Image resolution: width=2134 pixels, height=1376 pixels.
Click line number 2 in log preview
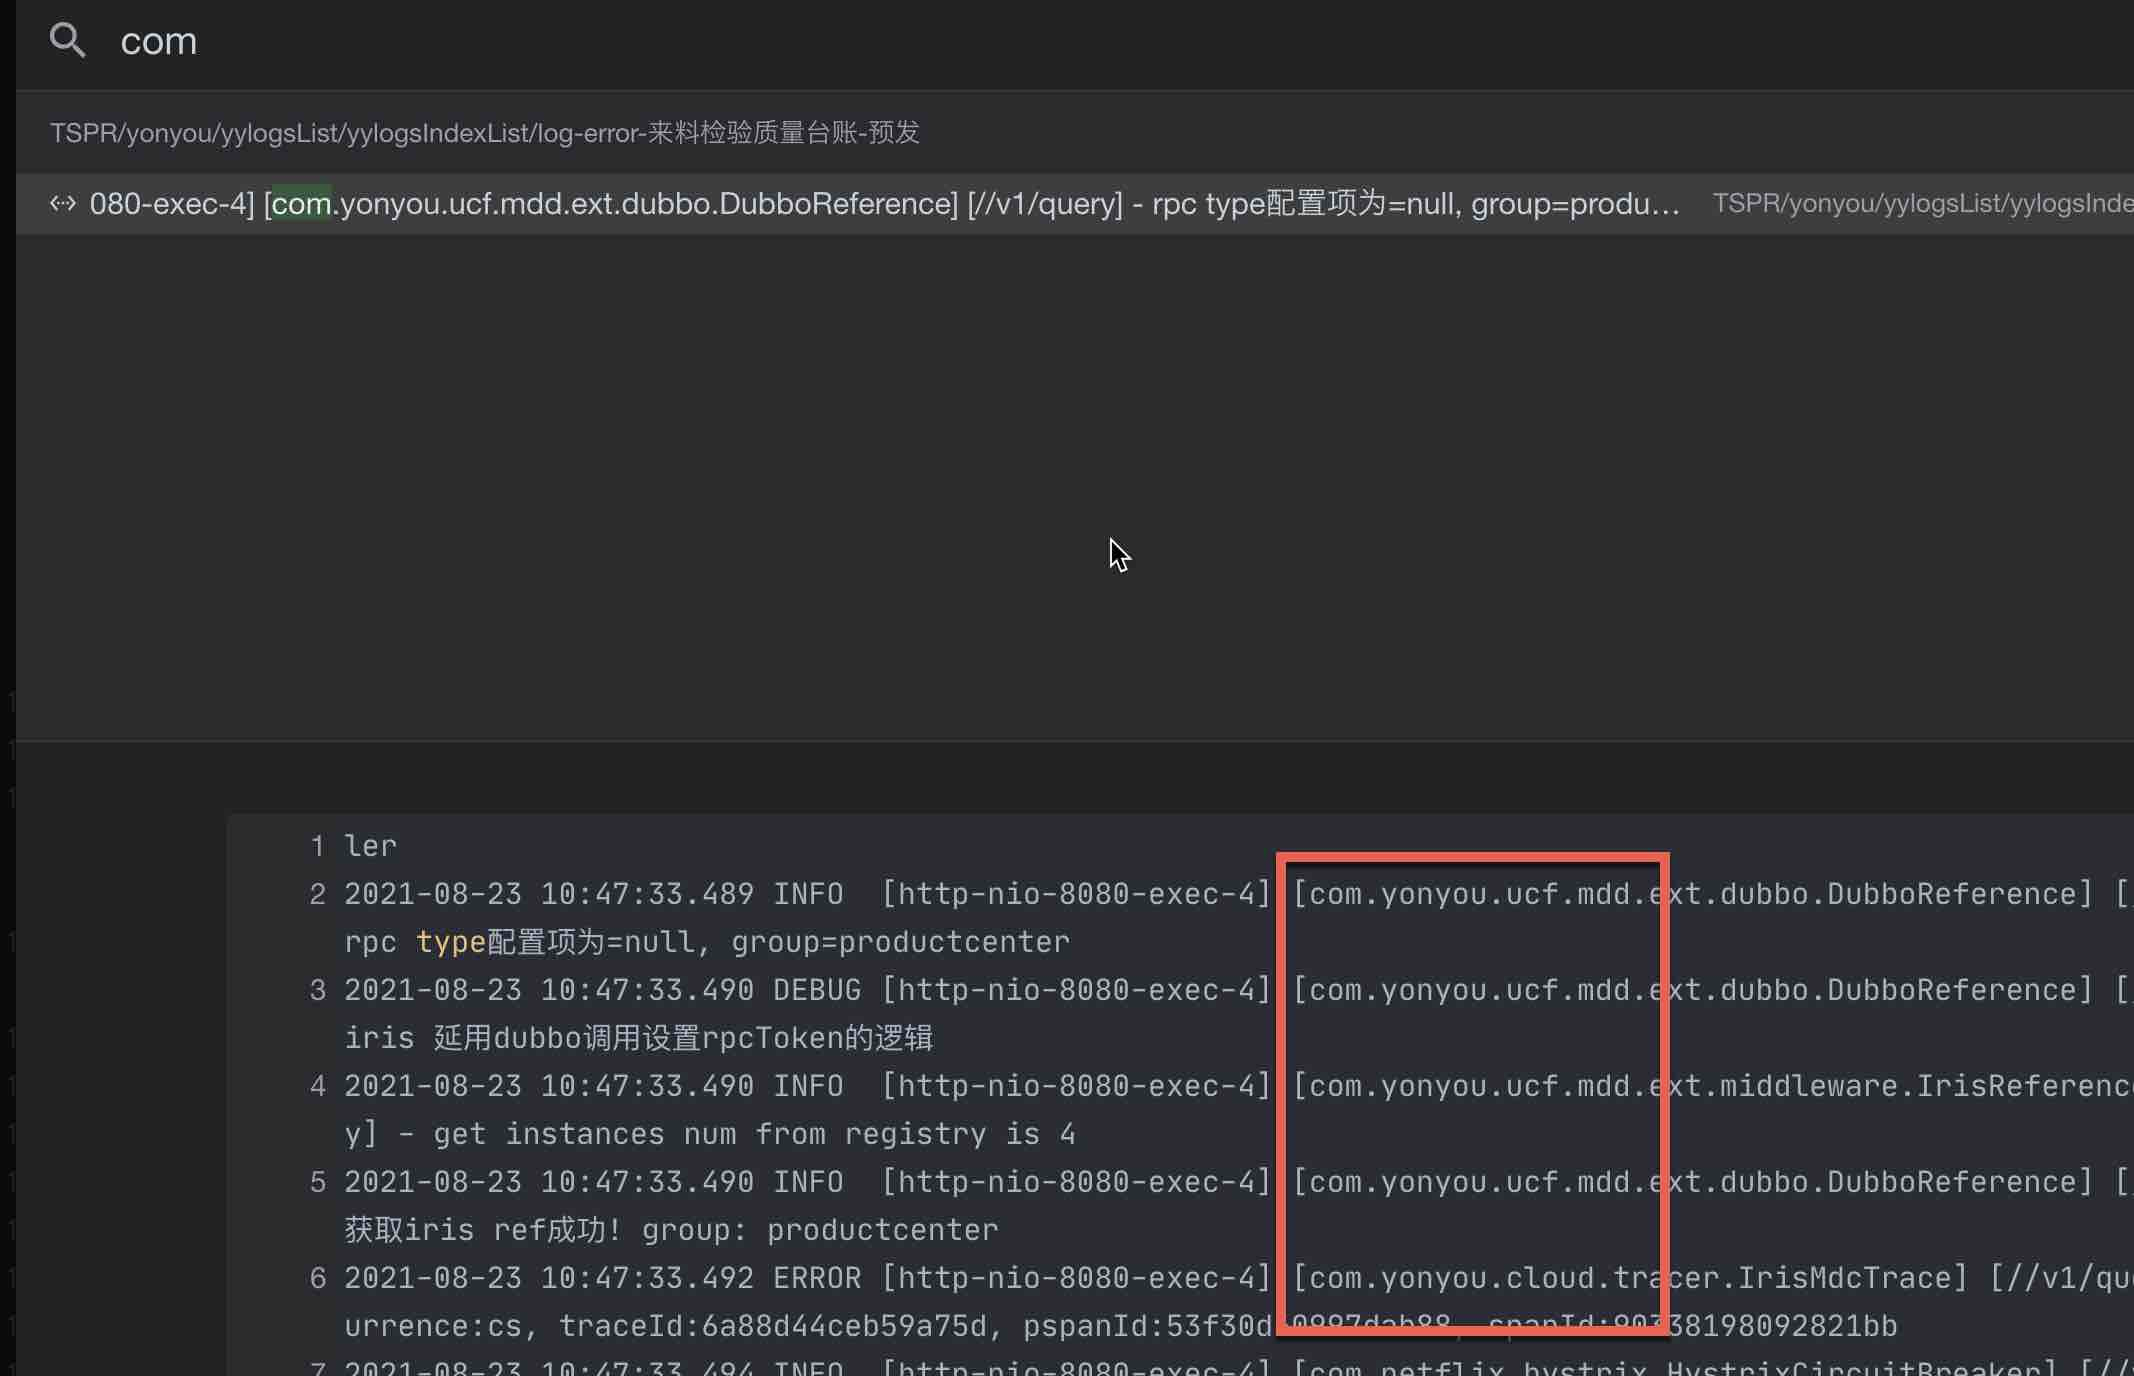pos(317,894)
